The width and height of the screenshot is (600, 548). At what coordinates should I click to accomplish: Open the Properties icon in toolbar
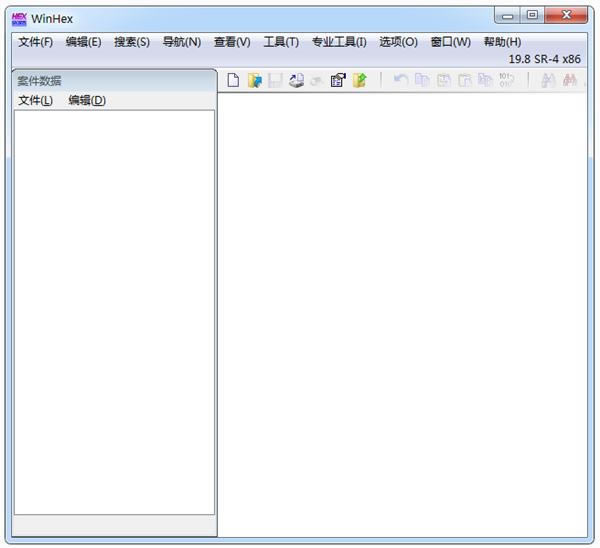click(x=338, y=80)
